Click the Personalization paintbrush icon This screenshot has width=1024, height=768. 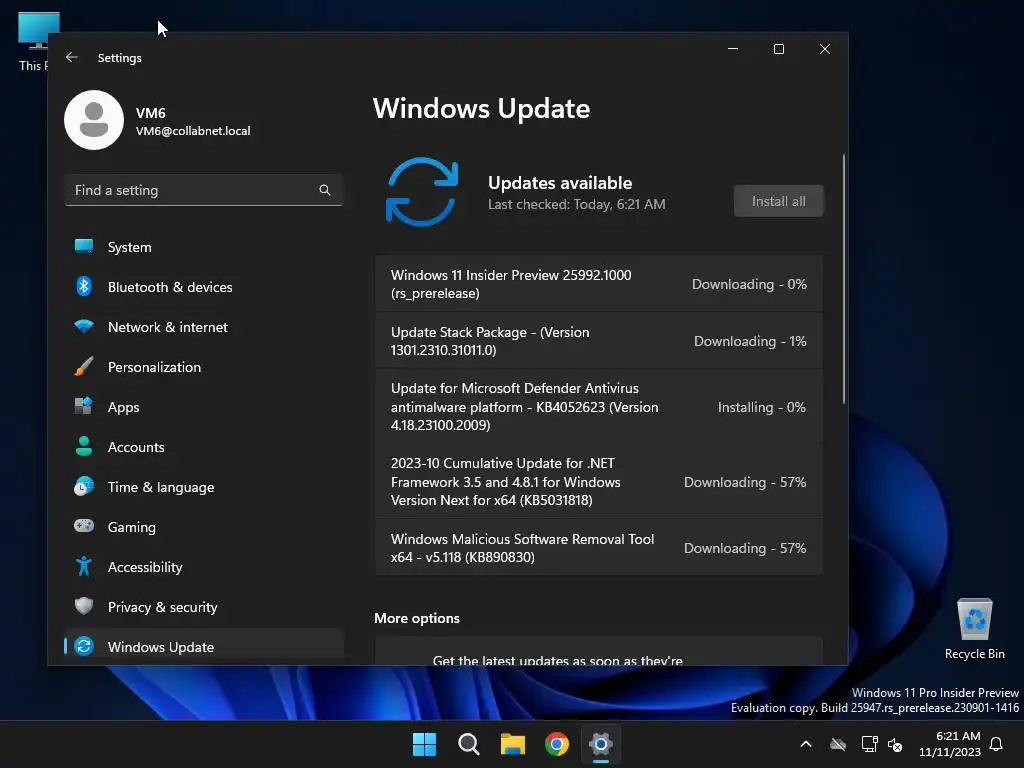click(x=84, y=366)
